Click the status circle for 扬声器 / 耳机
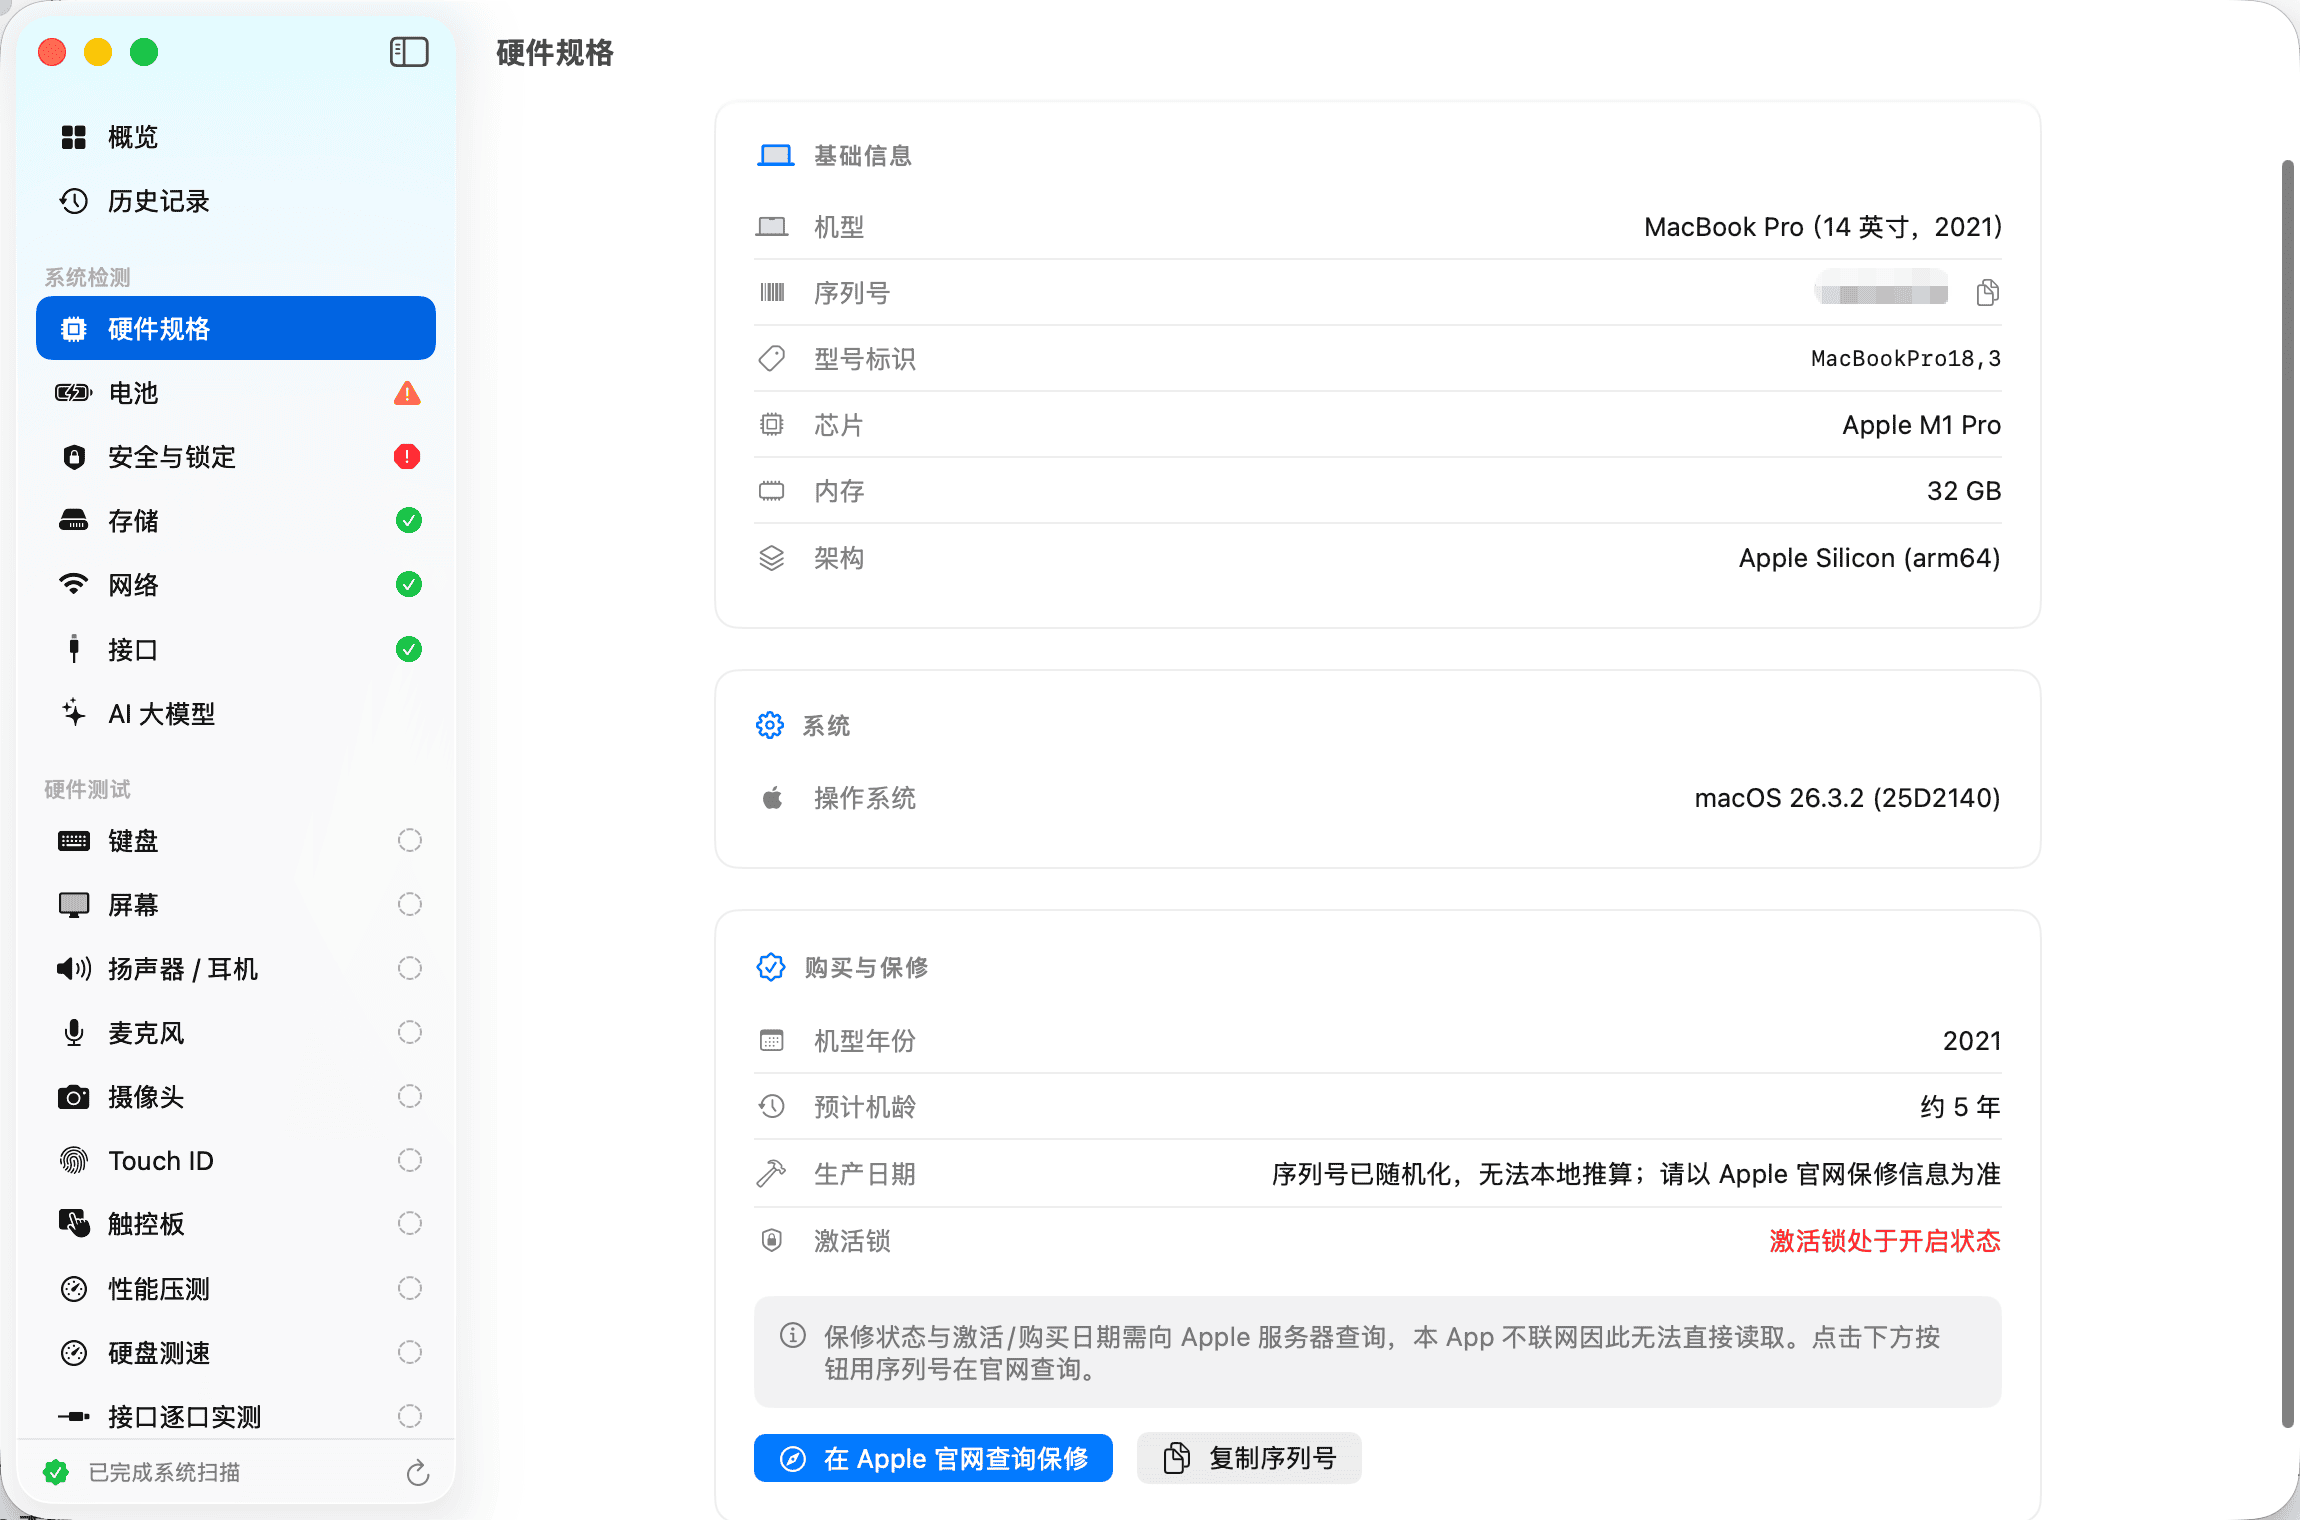 [x=409, y=968]
